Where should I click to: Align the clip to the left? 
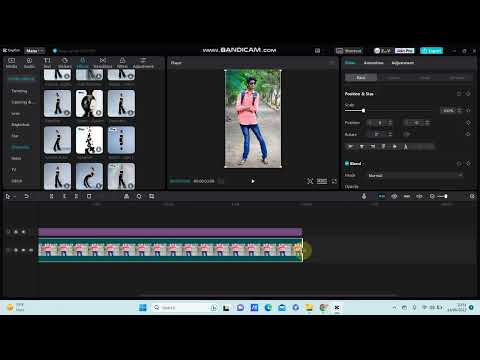(351, 146)
